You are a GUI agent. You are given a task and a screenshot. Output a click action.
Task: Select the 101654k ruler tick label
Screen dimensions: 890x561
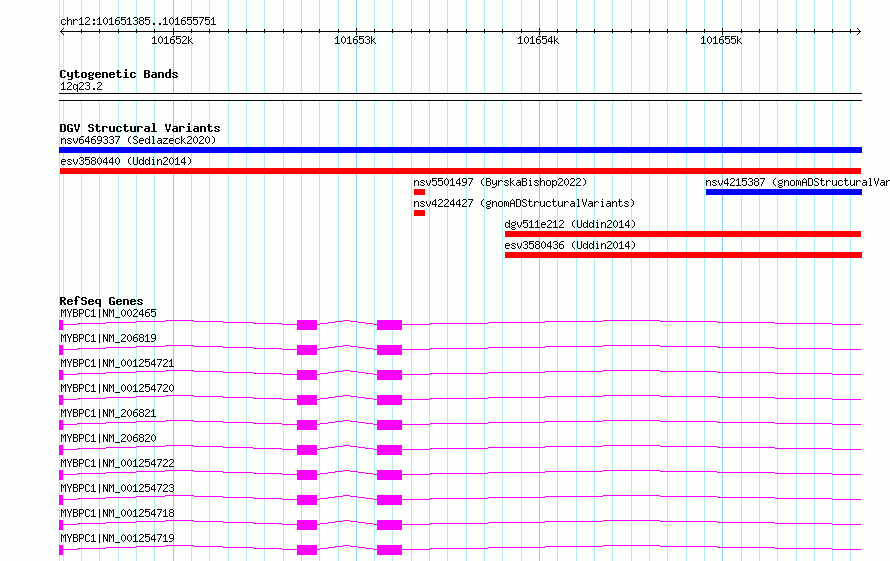click(x=538, y=40)
